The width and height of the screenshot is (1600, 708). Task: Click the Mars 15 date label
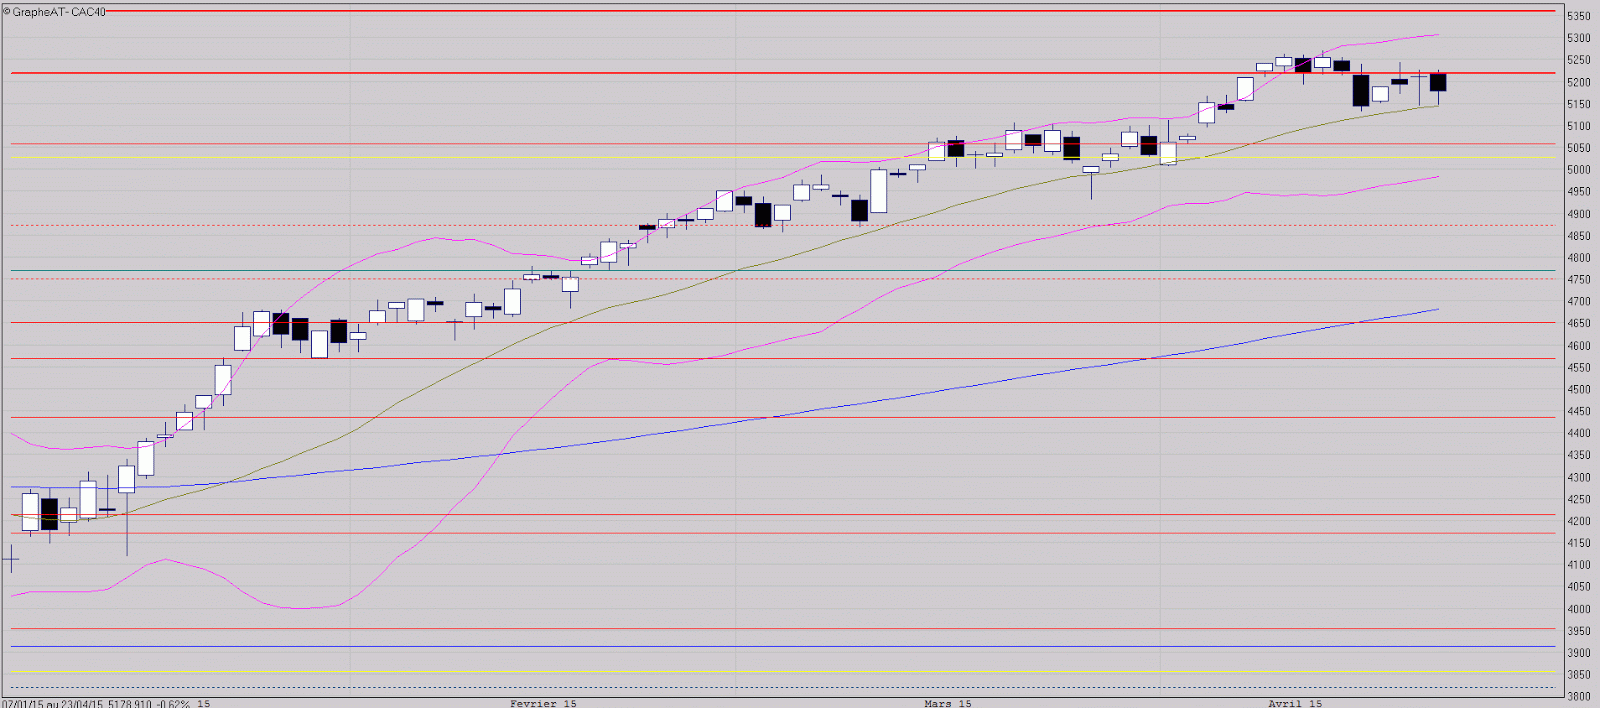tap(948, 703)
